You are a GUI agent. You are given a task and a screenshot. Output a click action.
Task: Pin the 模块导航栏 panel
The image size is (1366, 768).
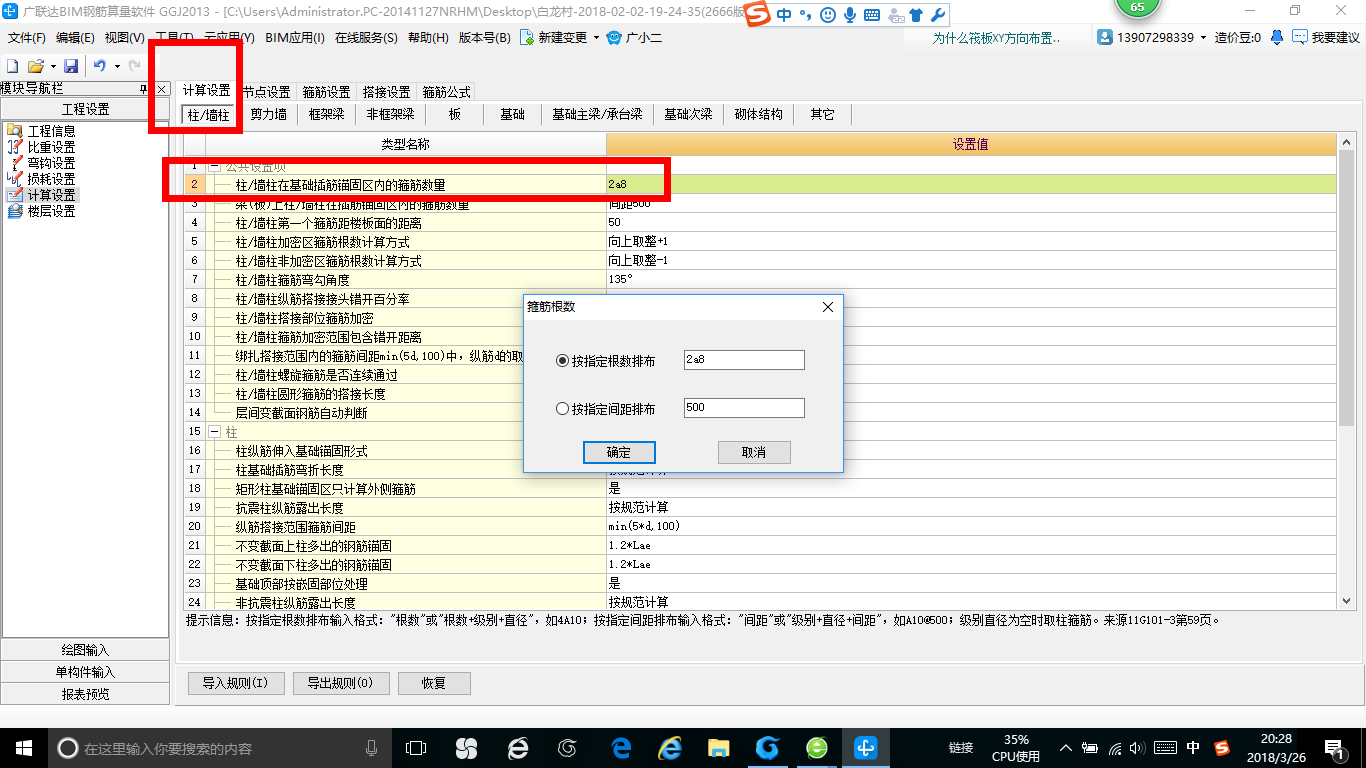[144, 89]
